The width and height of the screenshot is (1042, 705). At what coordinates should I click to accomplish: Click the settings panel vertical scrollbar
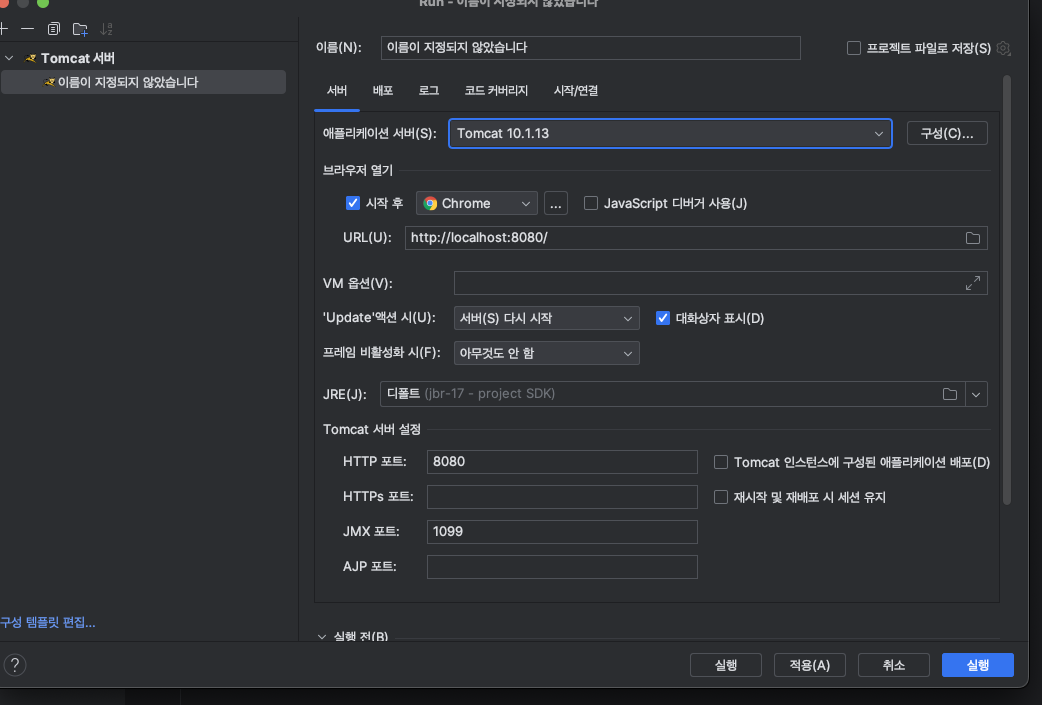1007,290
